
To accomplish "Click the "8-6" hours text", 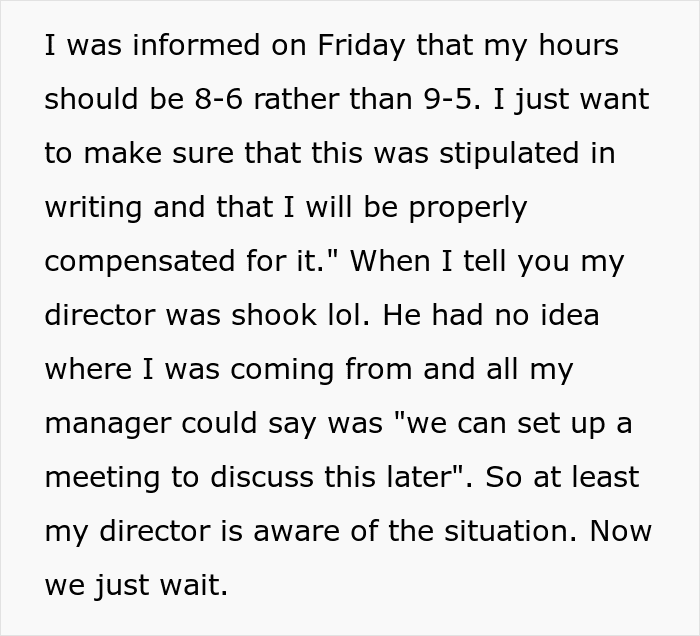I will click(x=218, y=99).
